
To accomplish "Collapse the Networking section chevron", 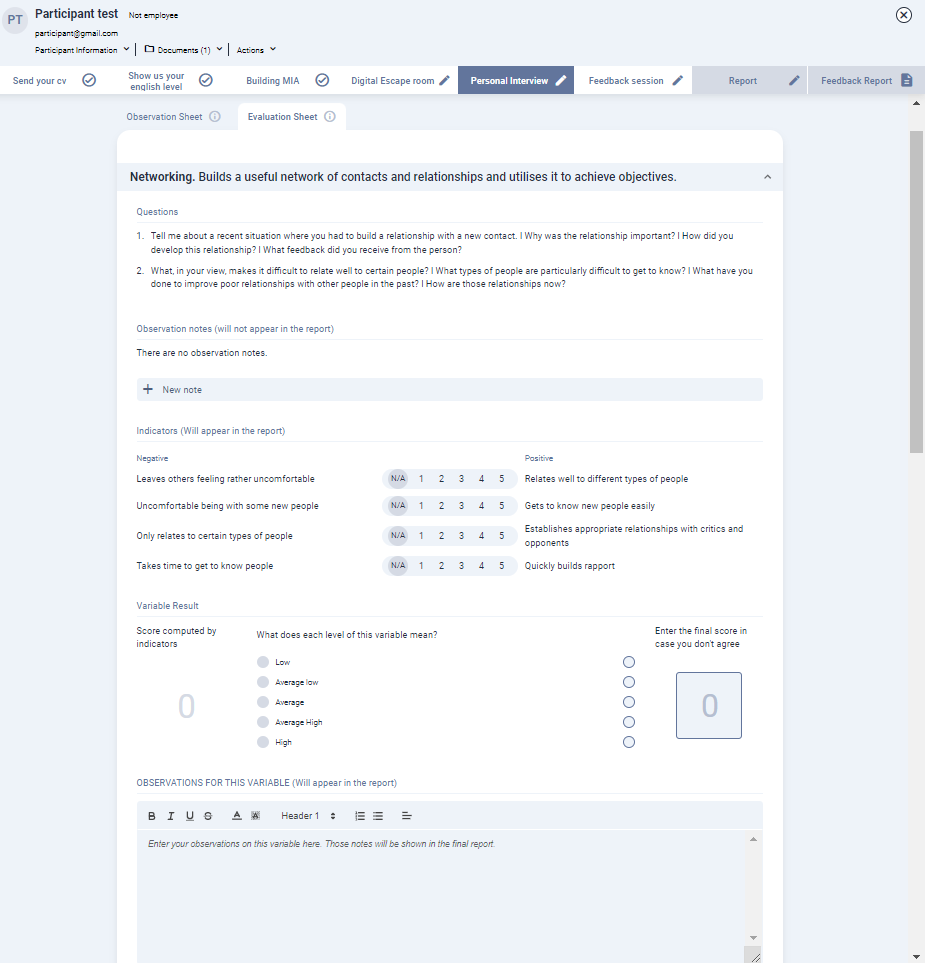I will 767,177.
